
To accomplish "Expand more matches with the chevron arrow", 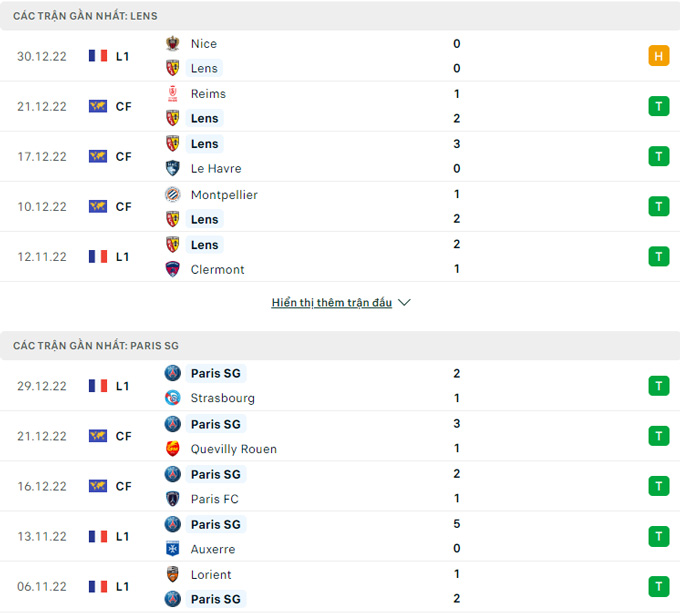I will (404, 303).
